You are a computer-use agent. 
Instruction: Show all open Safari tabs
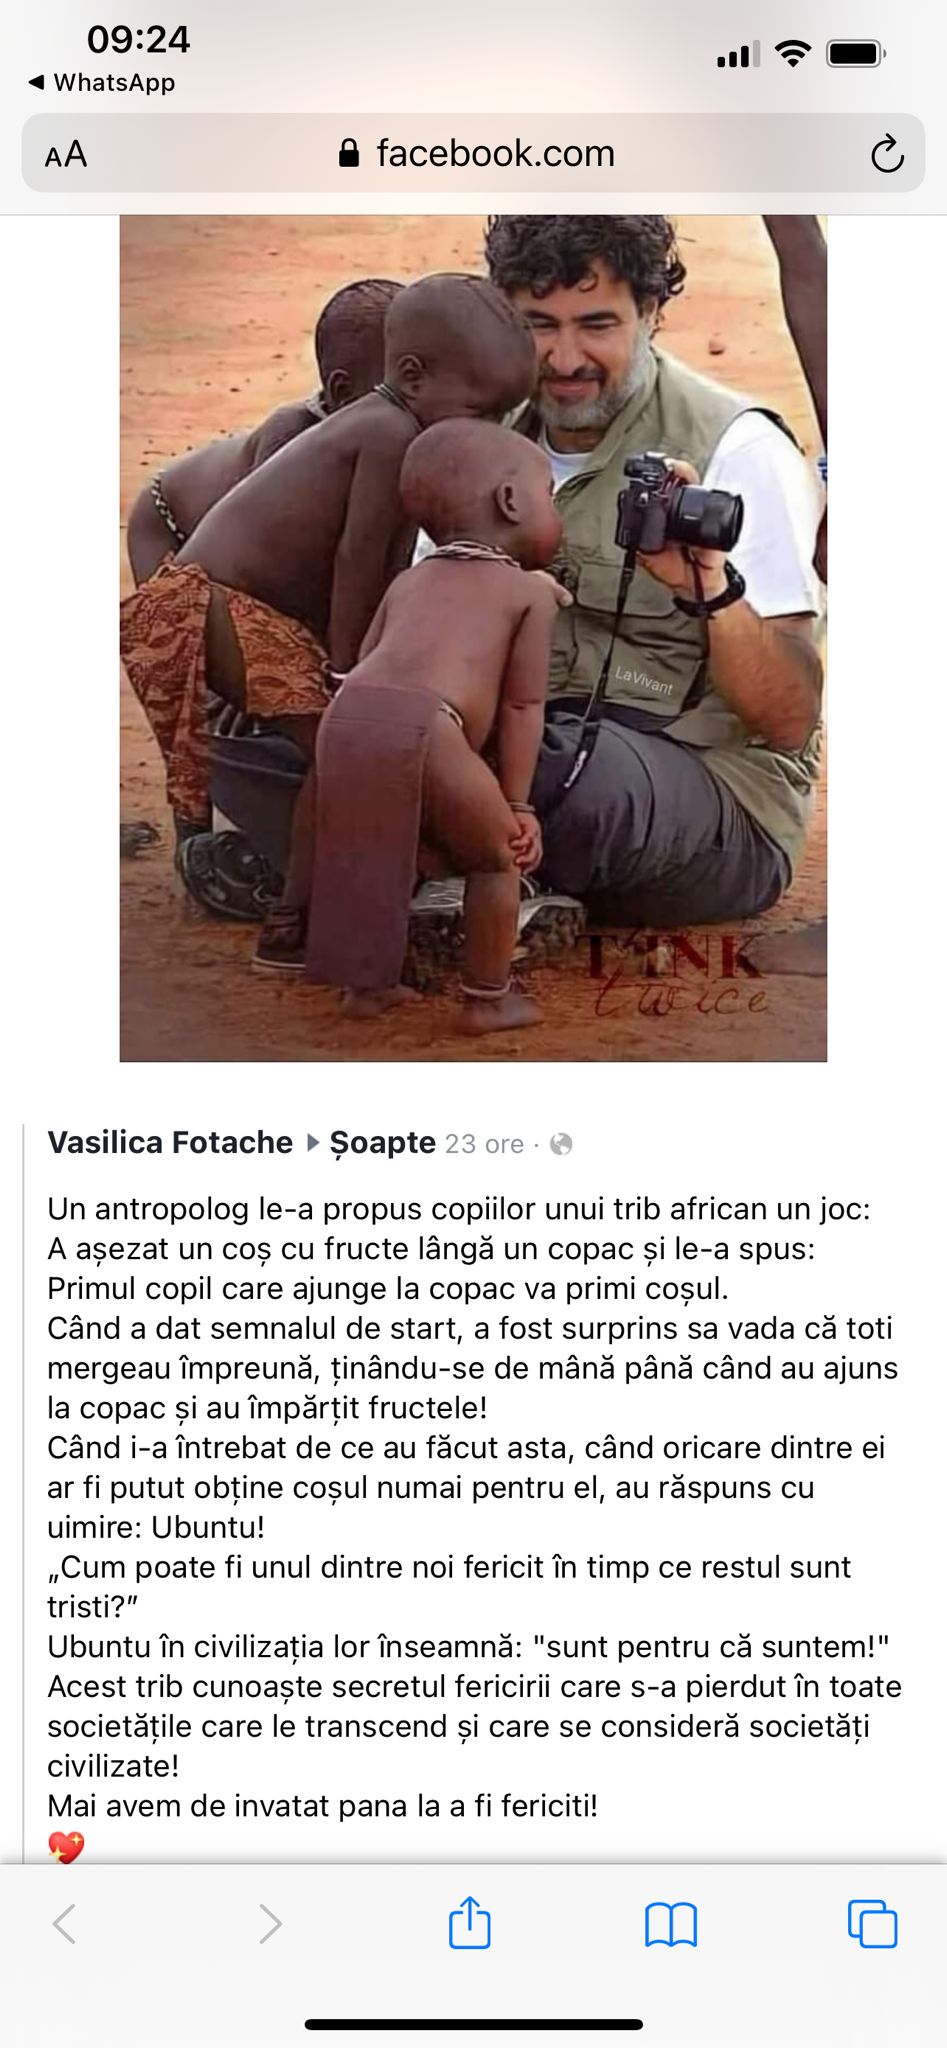pos(872,1923)
